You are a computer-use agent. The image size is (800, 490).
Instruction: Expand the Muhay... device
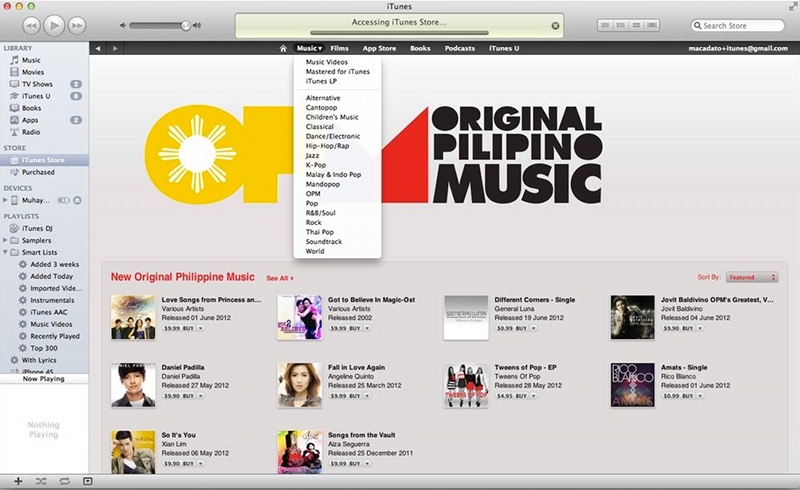point(5,200)
